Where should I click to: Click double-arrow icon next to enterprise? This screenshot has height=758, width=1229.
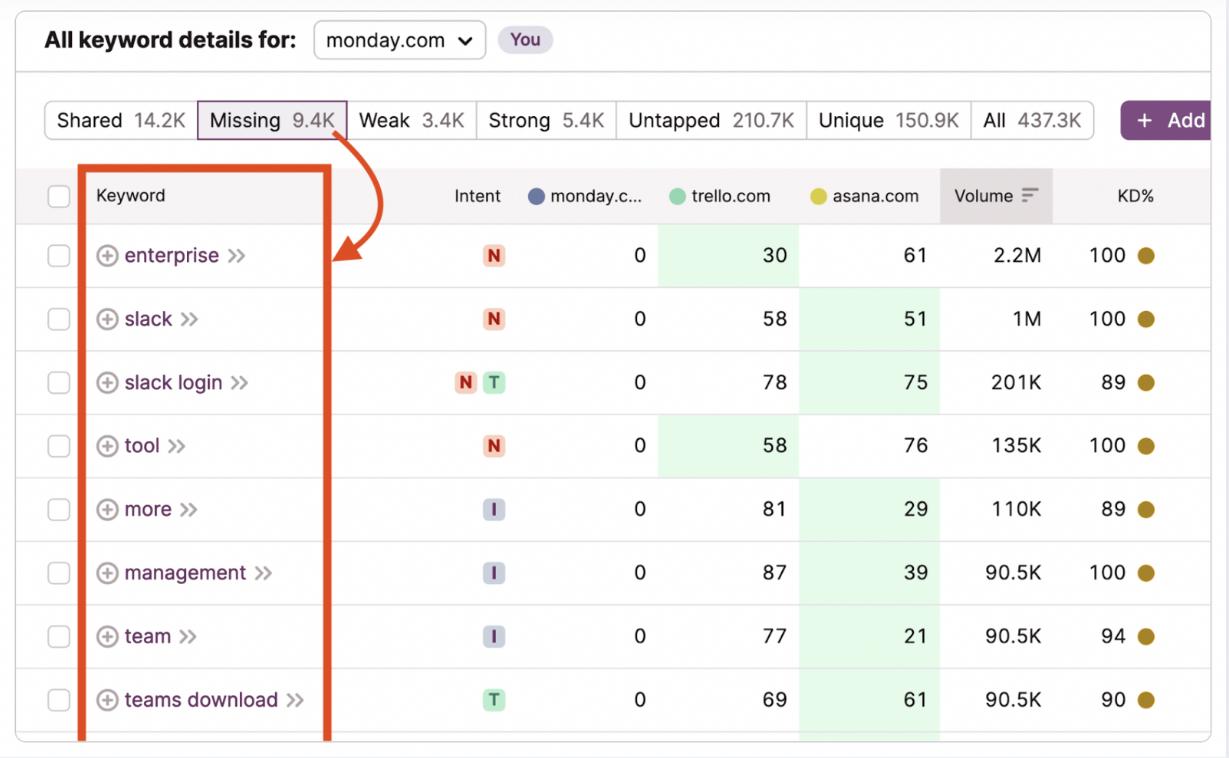(236, 256)
